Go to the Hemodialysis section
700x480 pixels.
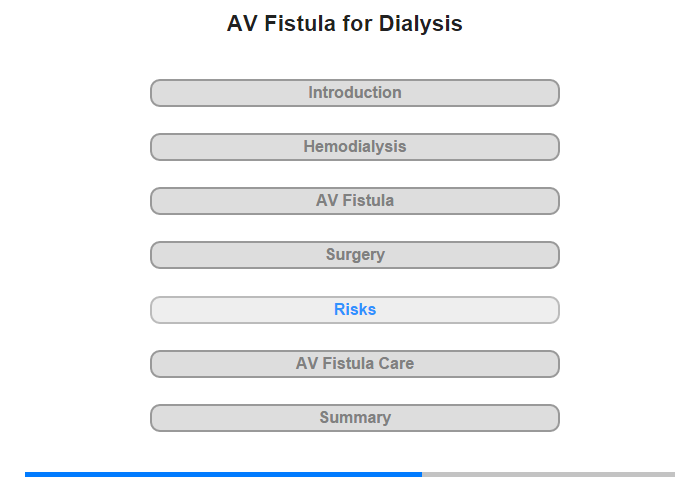click(354, 147)
